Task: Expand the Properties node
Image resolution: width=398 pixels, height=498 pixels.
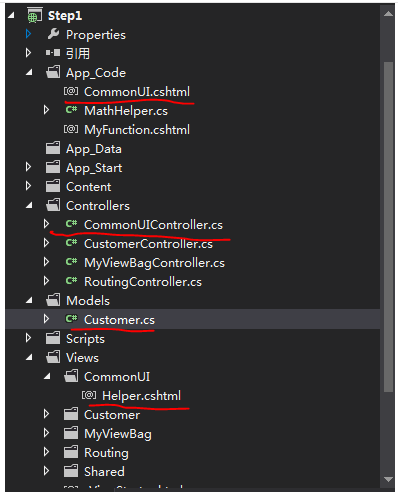Action: [x=28, y=34]
